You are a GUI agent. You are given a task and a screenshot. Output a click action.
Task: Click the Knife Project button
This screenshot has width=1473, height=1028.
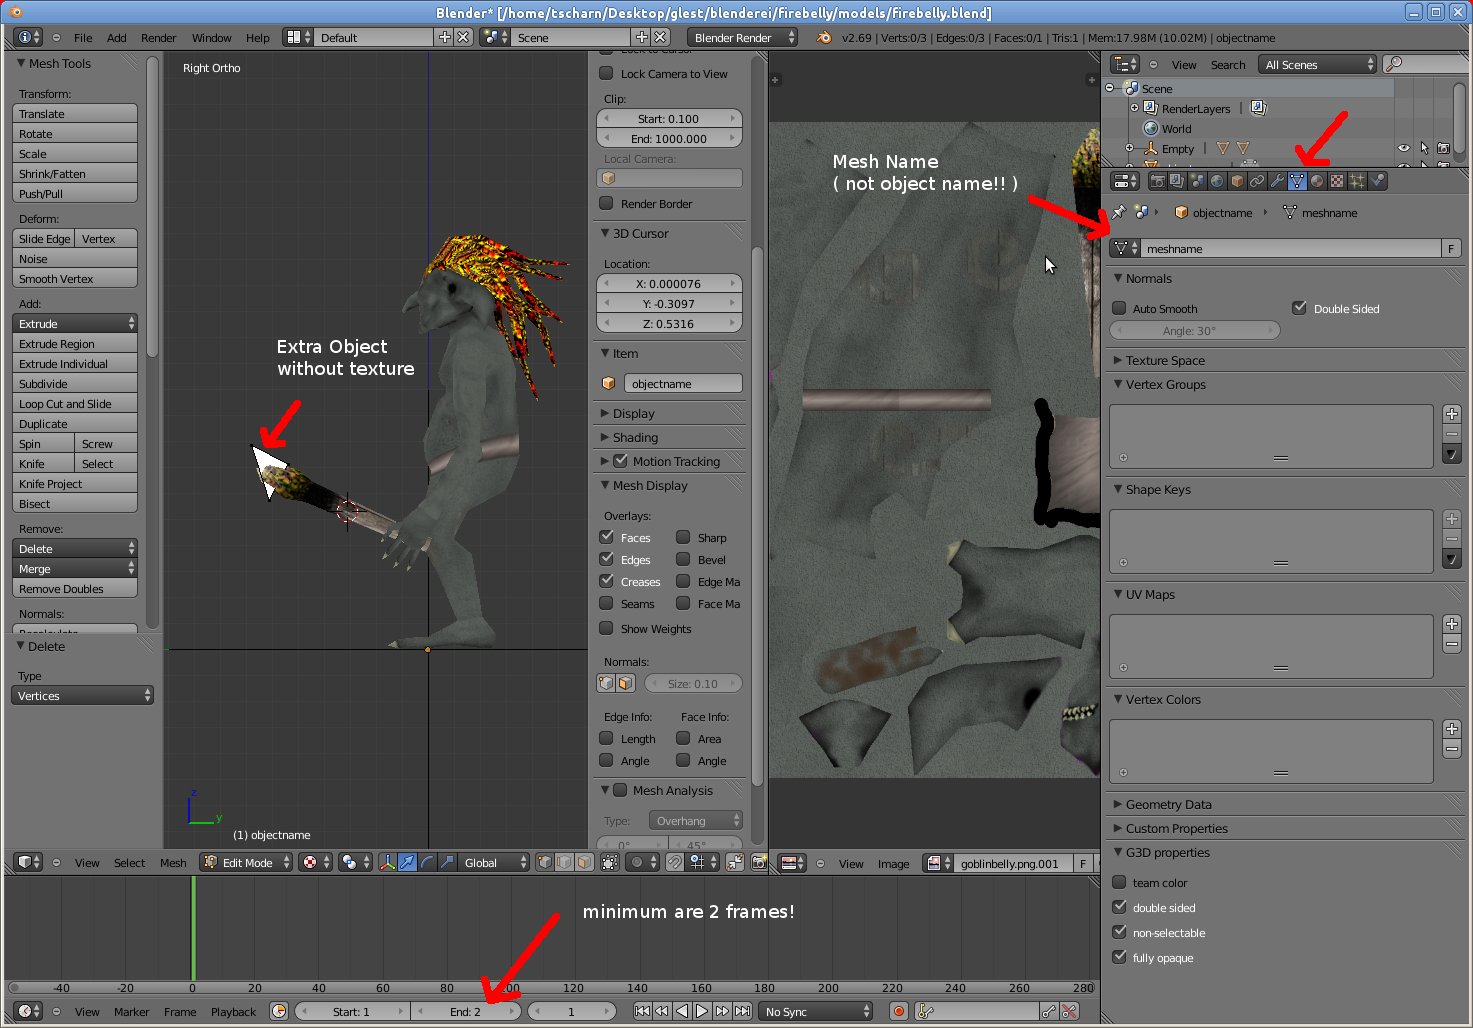[x=75, y=483]
